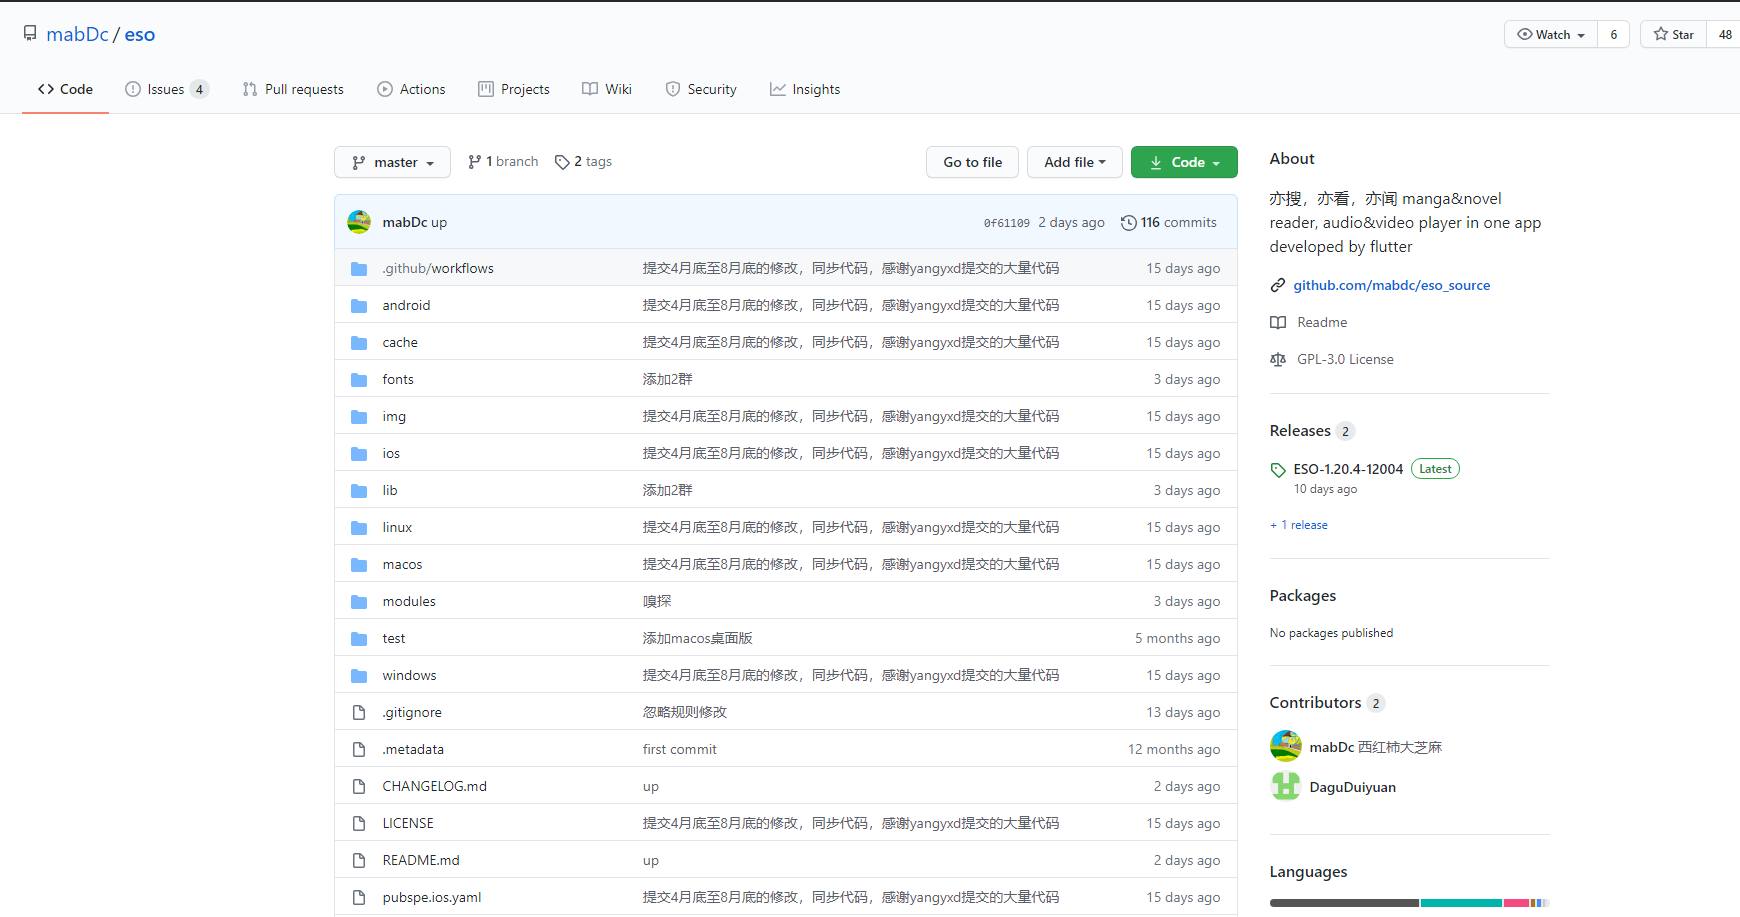Click the pubspe.ios.yaml file icon
Viewport: 1740px width, 917px height.
pos(359,897)
